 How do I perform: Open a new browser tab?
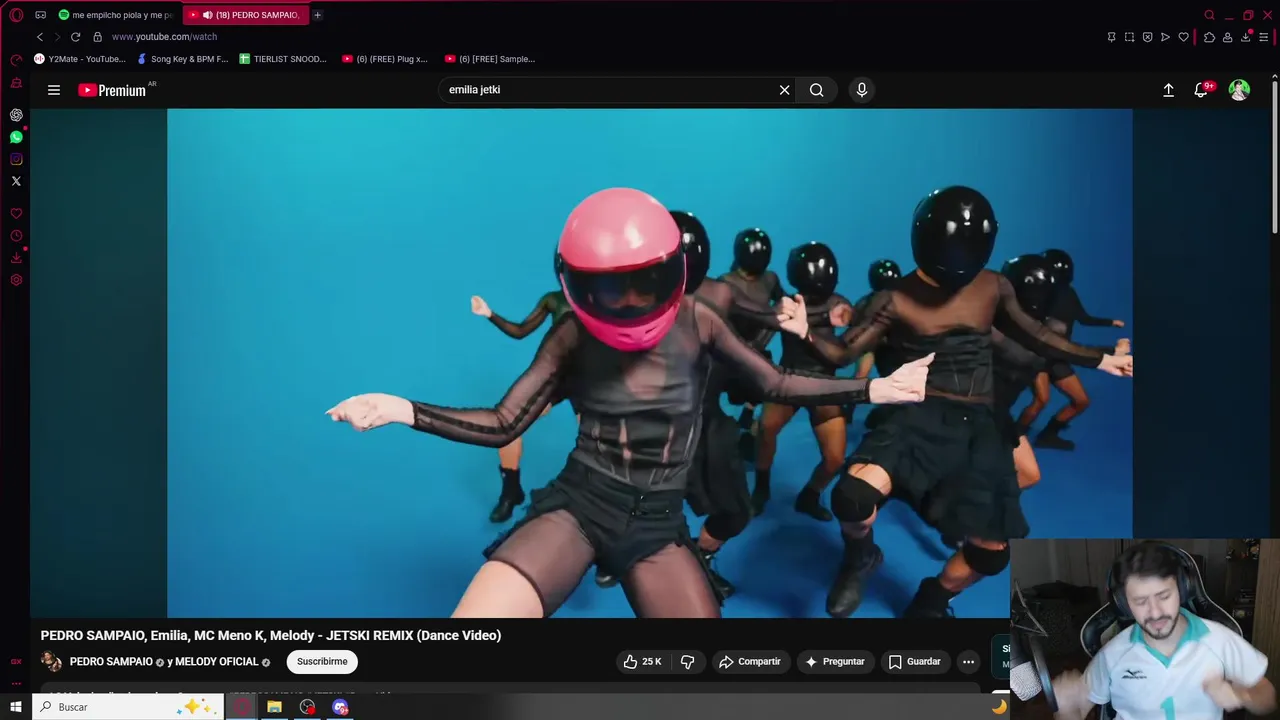(317, 15)
